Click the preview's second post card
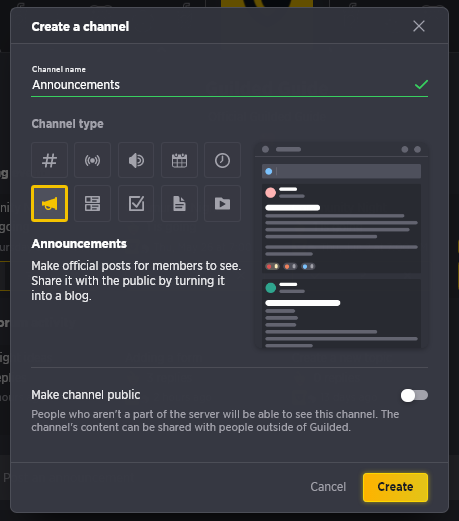This screenshot has height=521, width=459. 341,313
